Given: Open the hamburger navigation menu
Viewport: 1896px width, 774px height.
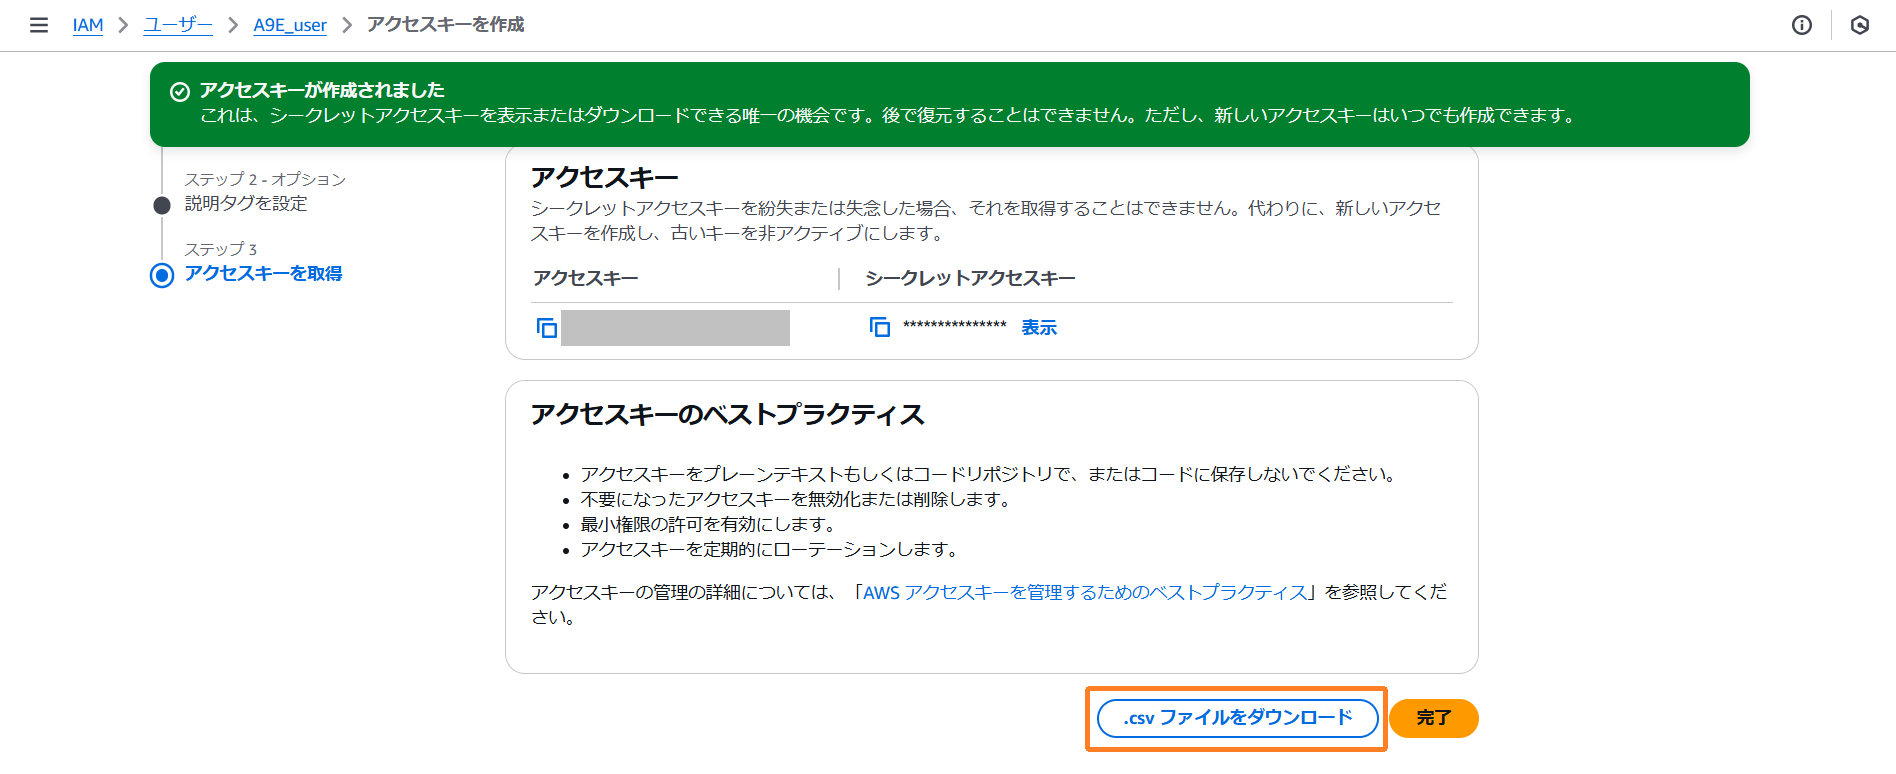Looking at the screenshot, I should pos(39,25).
